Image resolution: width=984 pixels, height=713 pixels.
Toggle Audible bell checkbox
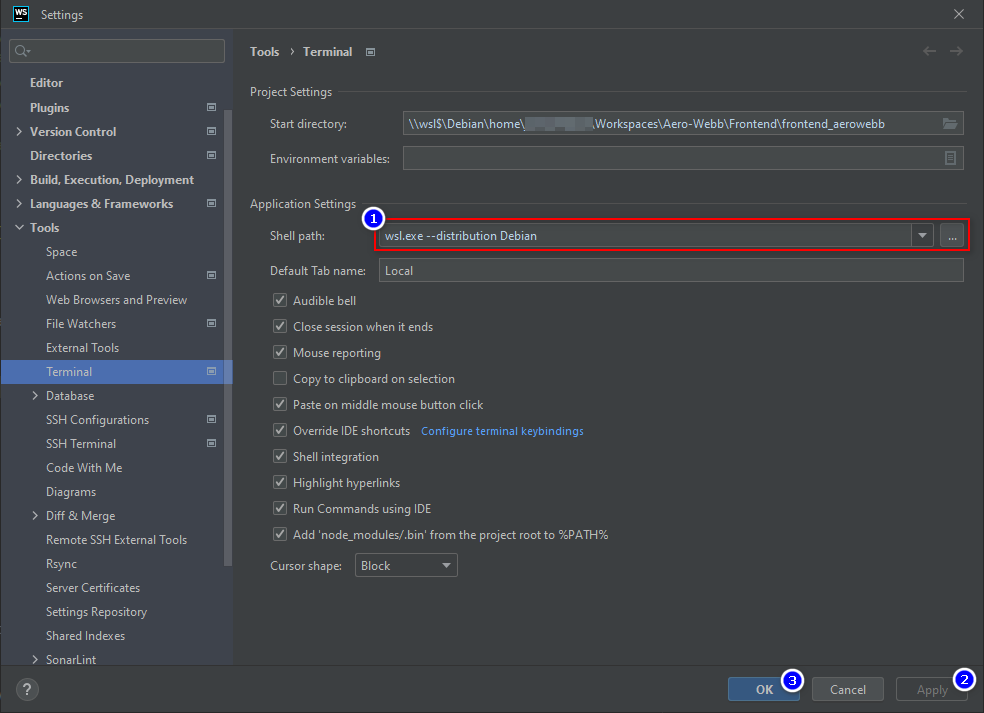click(280, 301)
